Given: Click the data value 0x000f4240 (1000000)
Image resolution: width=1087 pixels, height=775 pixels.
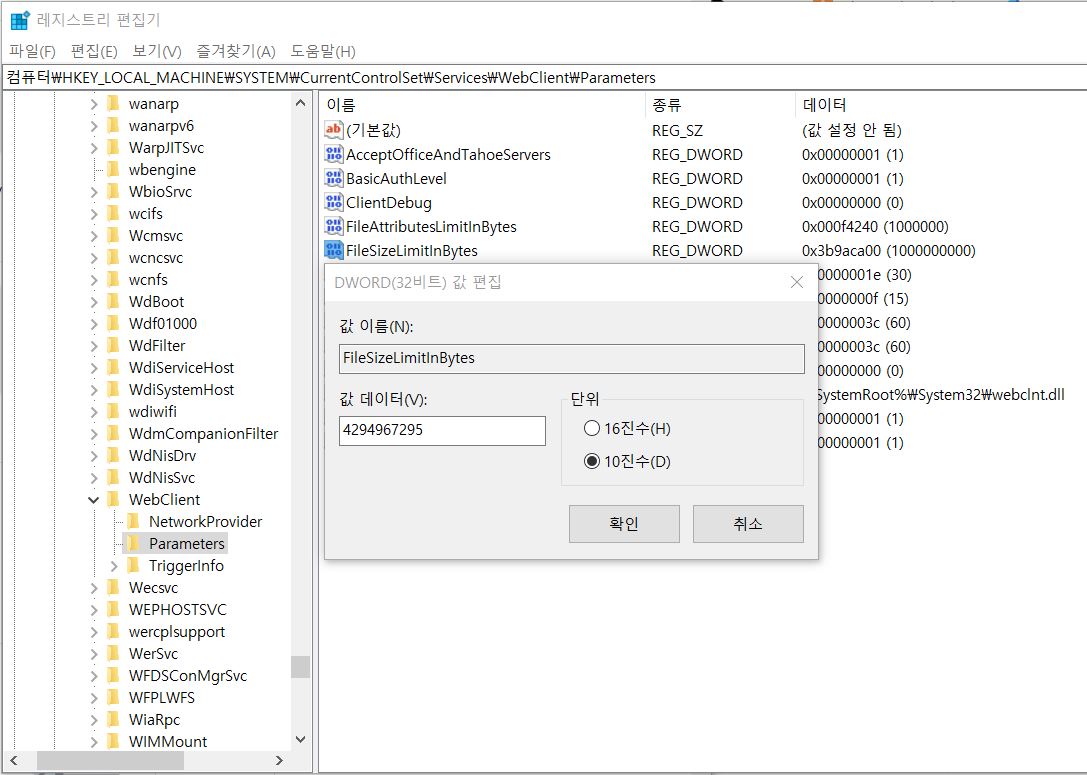Looking at the screenshot, I should pyautogui.click(x=875, y=227).
